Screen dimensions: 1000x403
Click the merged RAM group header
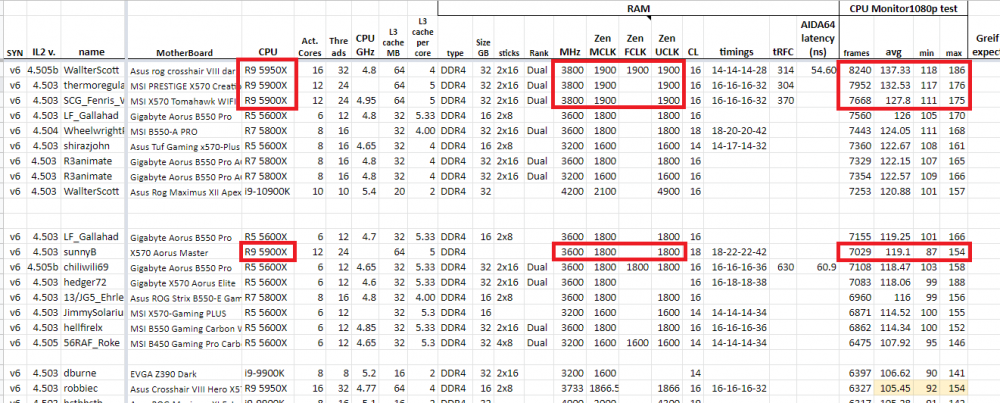click(640, 8)
